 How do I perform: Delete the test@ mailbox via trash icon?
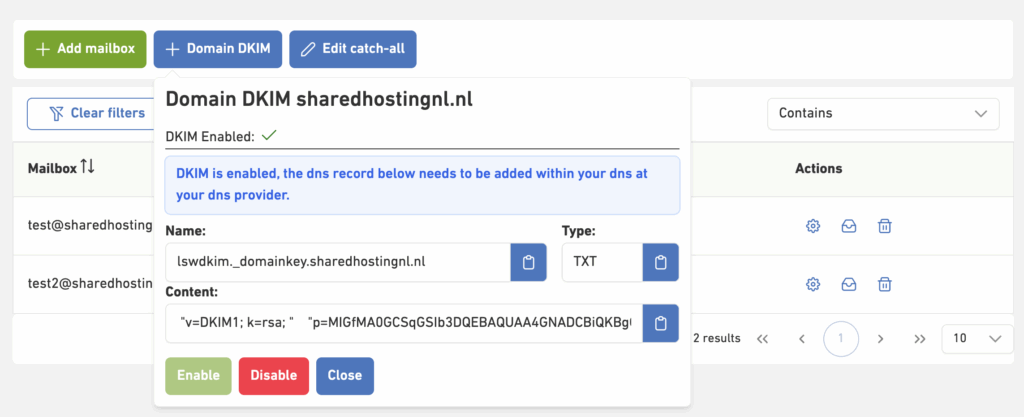[884, 226]
